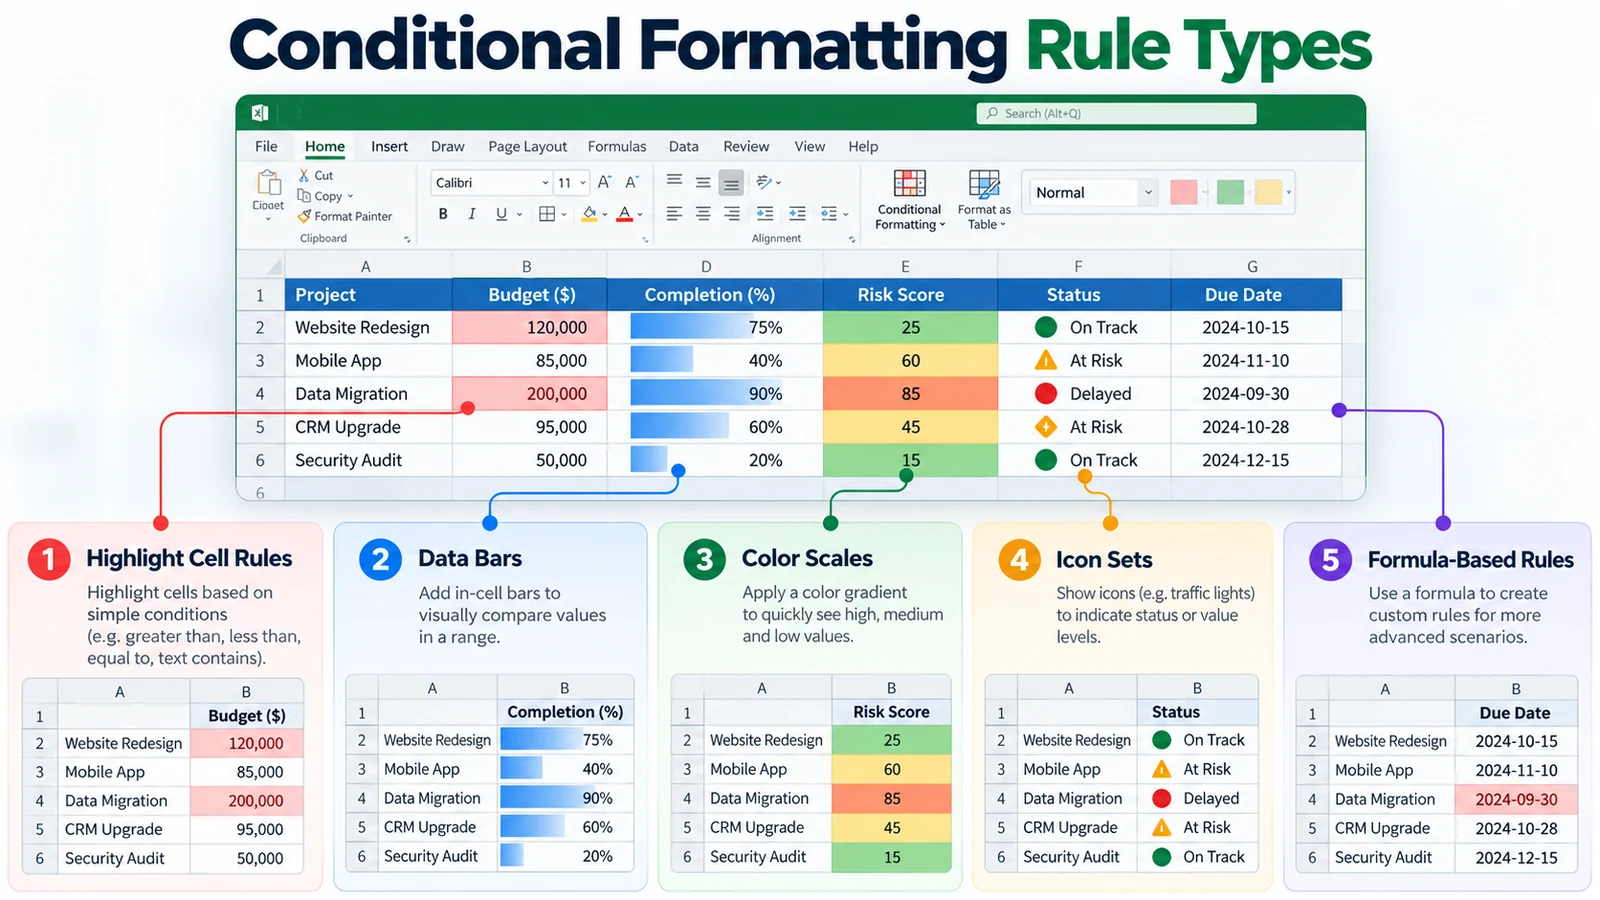Toggle Underline formatting
Image resolution: width=1600 pixels, height=900 pixels.
pyautogui.click(x=501, y=214)
